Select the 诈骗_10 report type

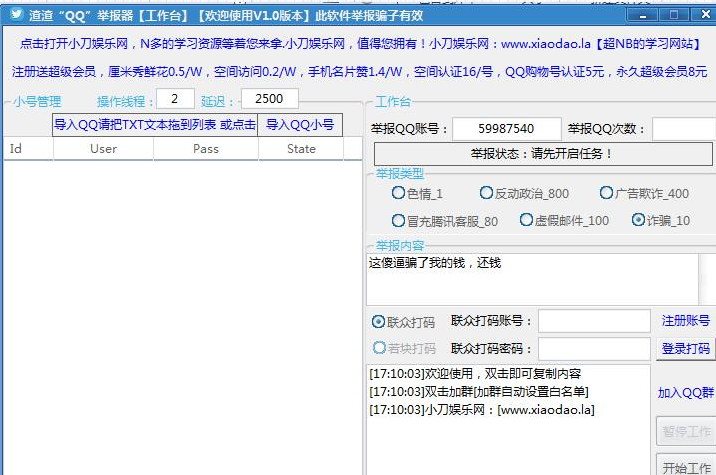(661, 220)
